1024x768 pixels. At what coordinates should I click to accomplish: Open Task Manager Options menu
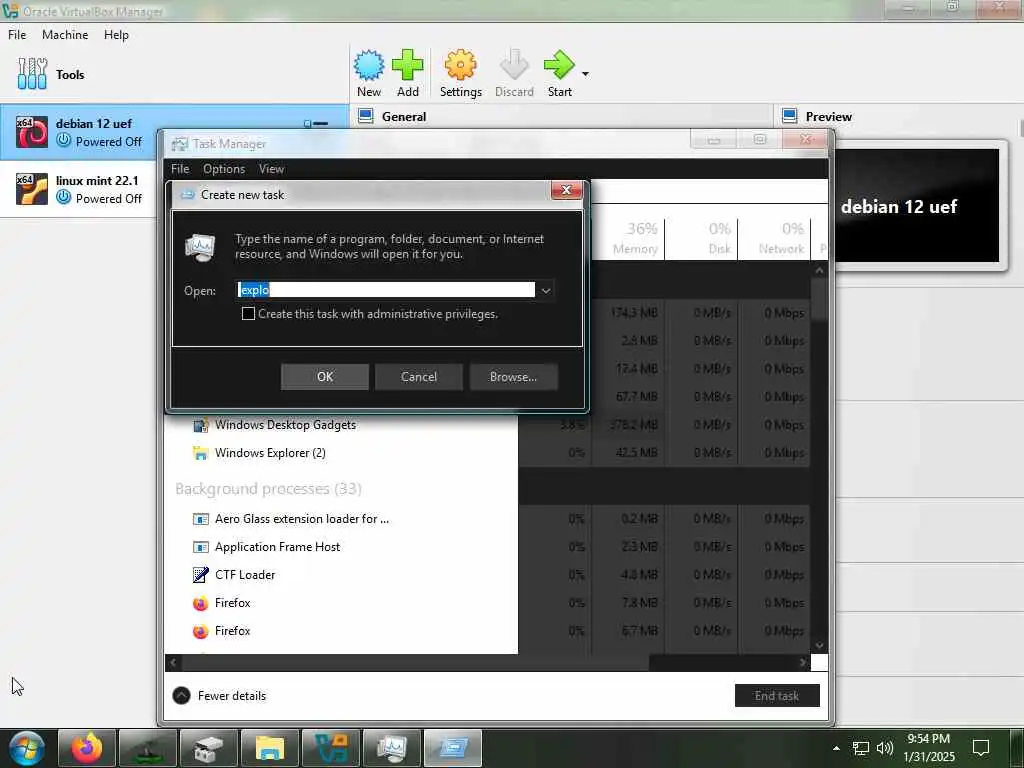tap(224, 168)
